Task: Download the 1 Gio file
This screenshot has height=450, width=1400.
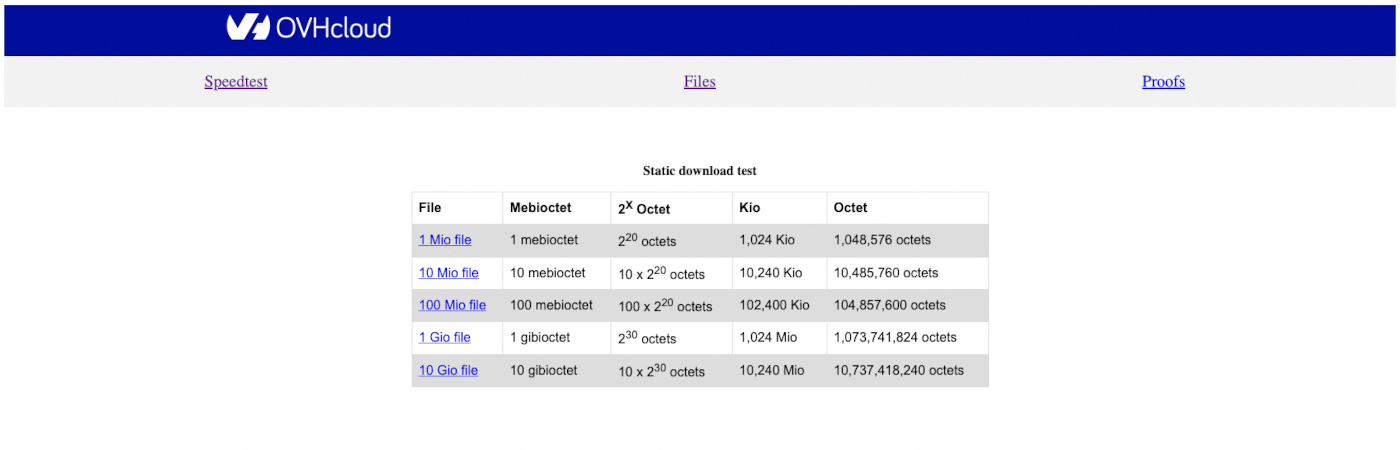Action: click(444, 337)
